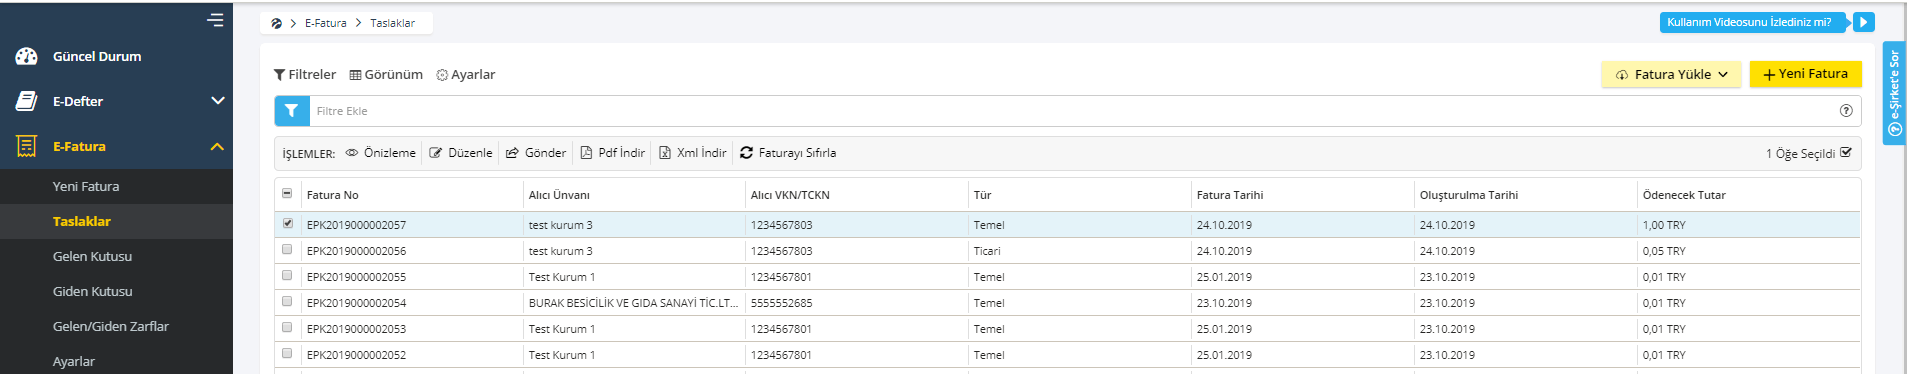1907x374 pixels.
Task: Collapse the E-Fatura menu chevron
Action: (x=218, y=146)
